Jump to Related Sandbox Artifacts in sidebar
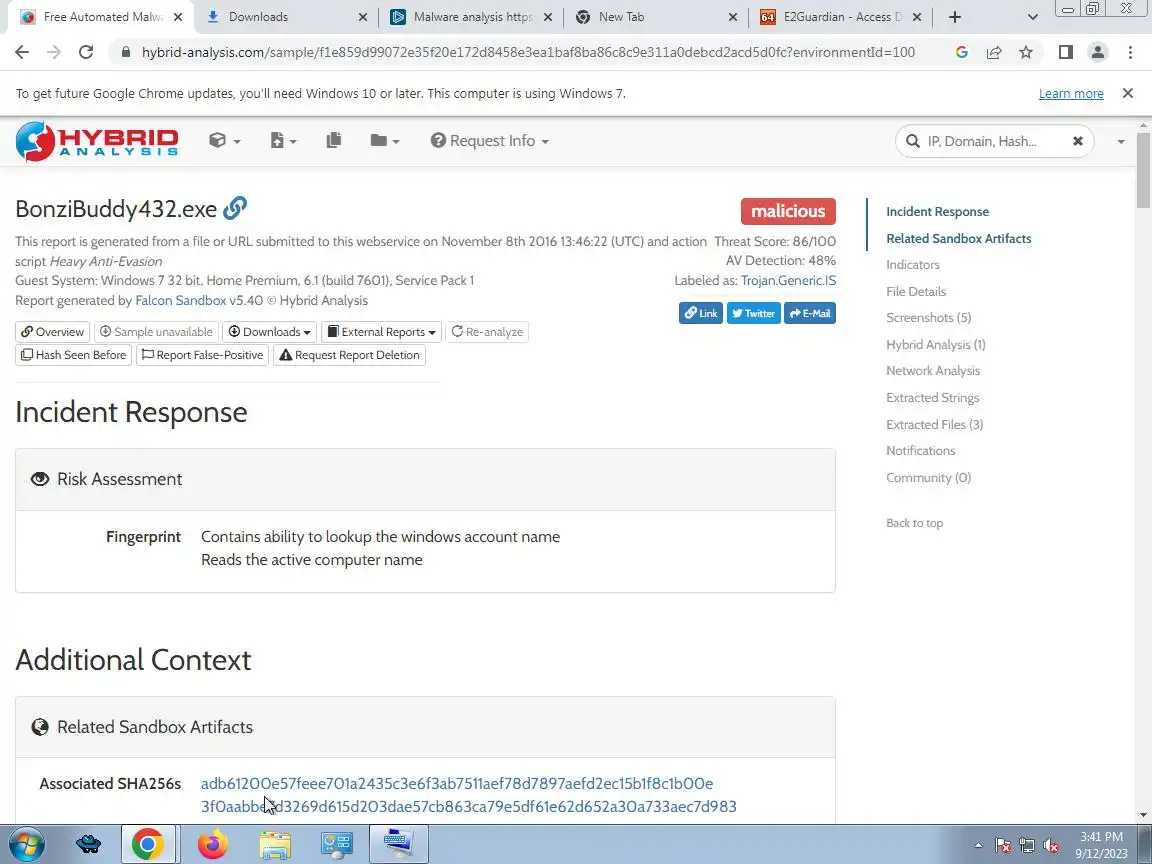Image resolution: width=1152 pixels, height=864 pixels. [959, 239]
